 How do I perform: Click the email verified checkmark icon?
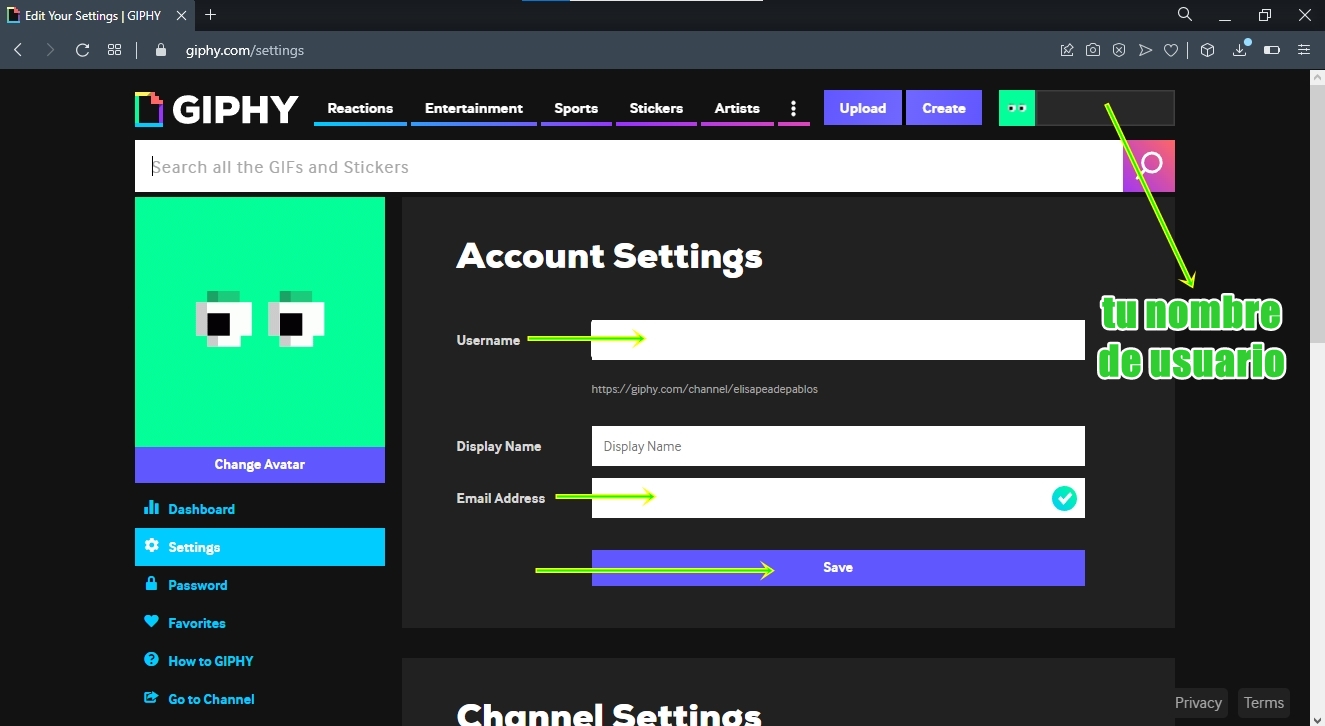[1064, 498]
